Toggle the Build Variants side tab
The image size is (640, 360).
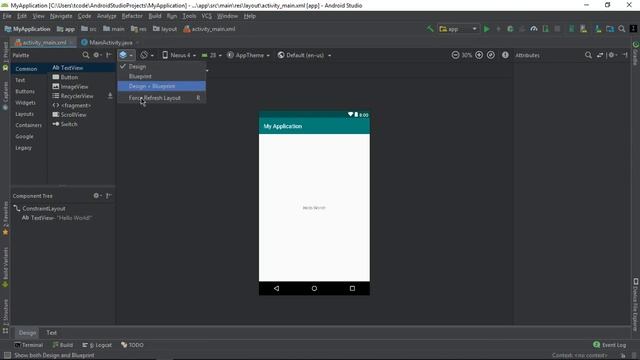pos(5,267)
